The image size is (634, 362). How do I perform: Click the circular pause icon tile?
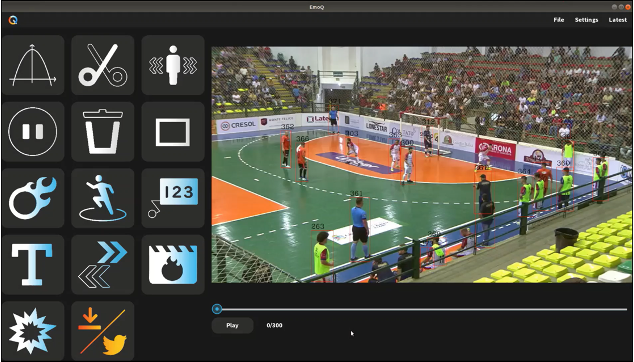33,131
